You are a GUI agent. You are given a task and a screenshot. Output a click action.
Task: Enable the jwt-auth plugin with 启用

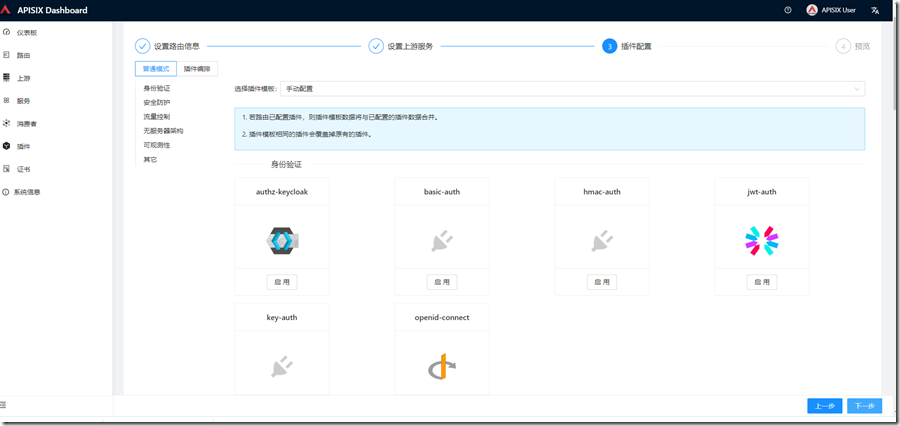[x=762, y=282]
